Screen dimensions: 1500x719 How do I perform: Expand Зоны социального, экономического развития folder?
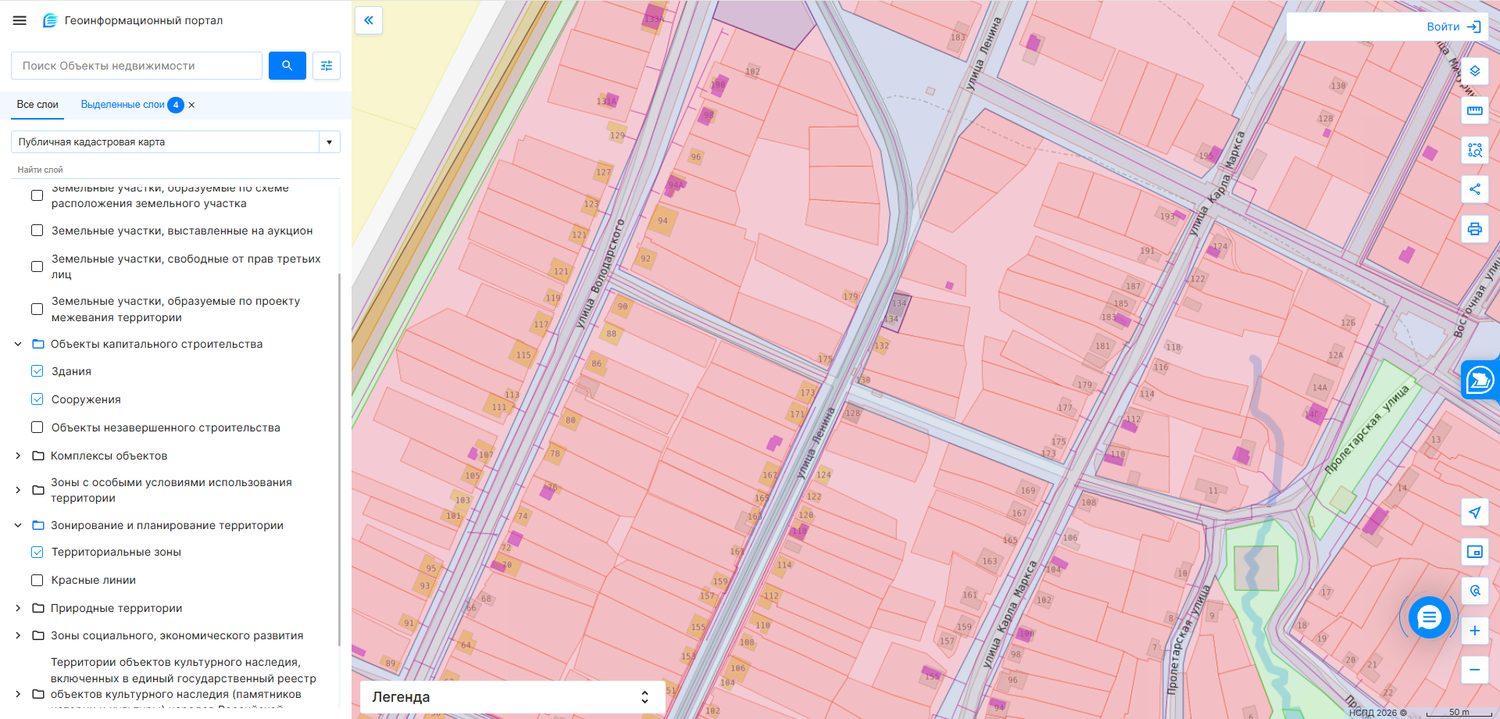[x=18, y=635]
